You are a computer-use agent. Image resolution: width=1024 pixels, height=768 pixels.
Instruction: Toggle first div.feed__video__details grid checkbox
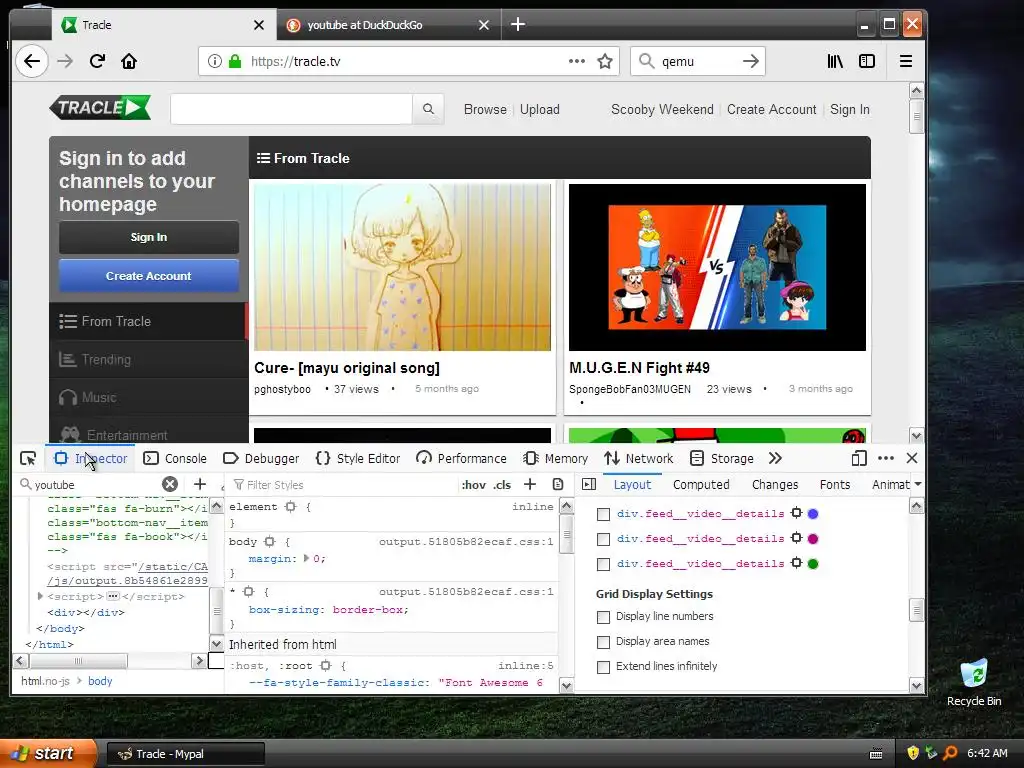click(603, 515)
